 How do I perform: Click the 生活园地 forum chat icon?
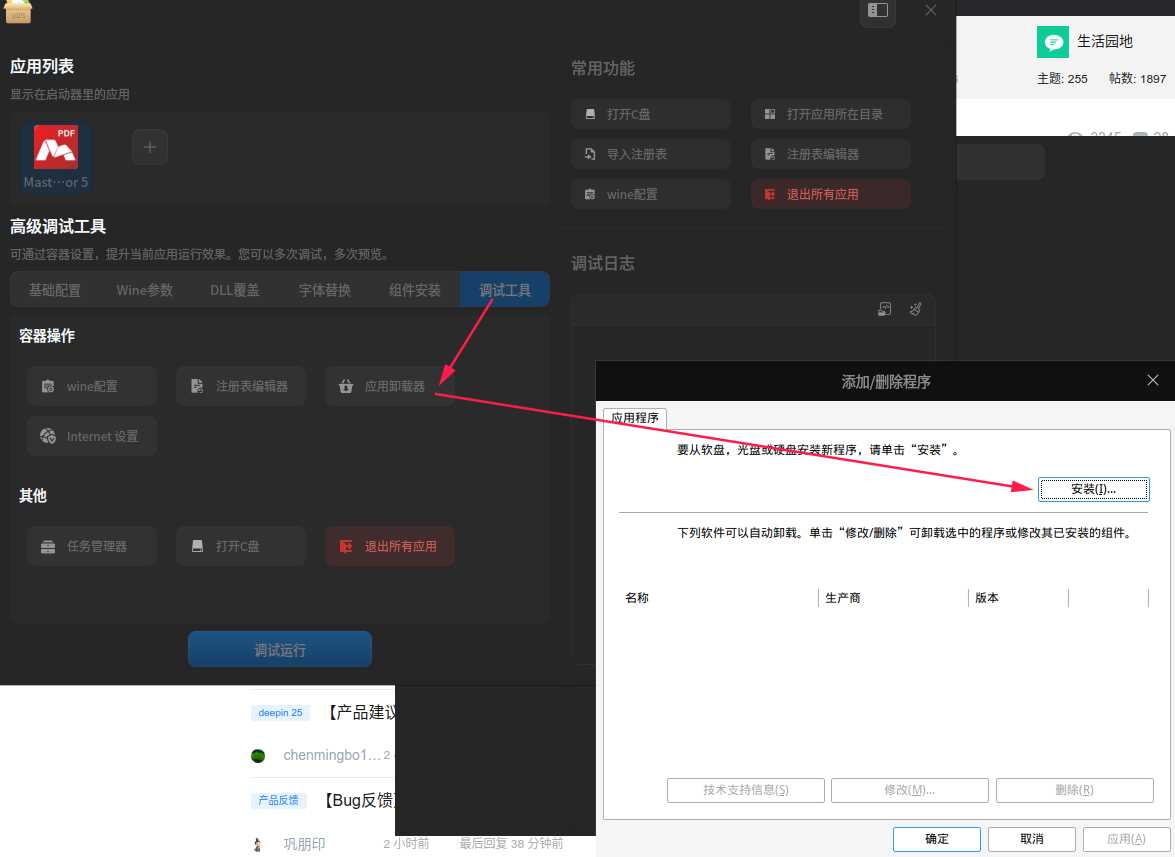tap(1053, 42)
